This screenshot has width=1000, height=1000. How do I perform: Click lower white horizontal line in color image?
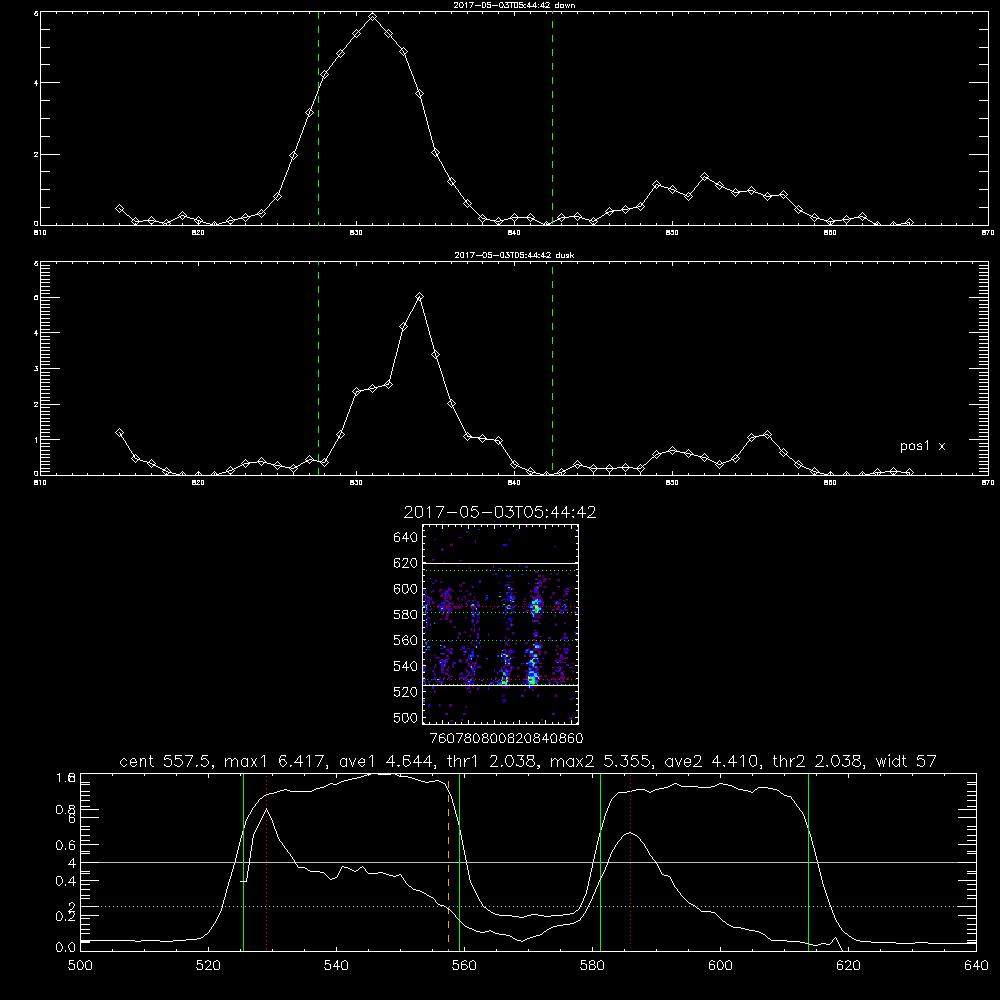tap(500, 685)
